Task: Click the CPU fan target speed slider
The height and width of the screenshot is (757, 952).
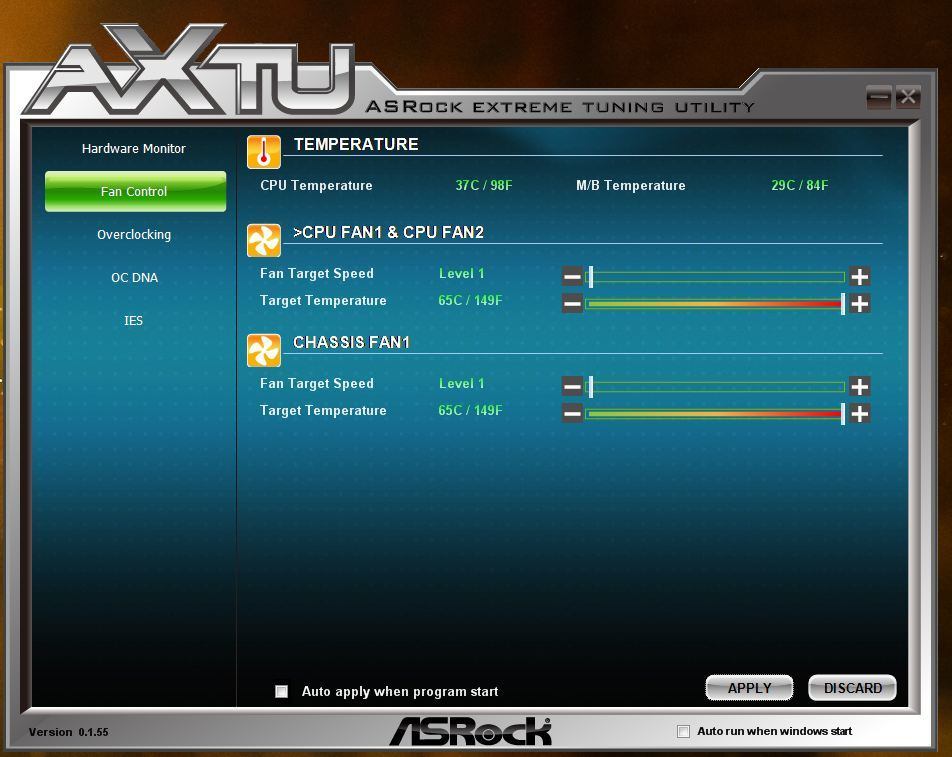Action: tap(715, 277)
